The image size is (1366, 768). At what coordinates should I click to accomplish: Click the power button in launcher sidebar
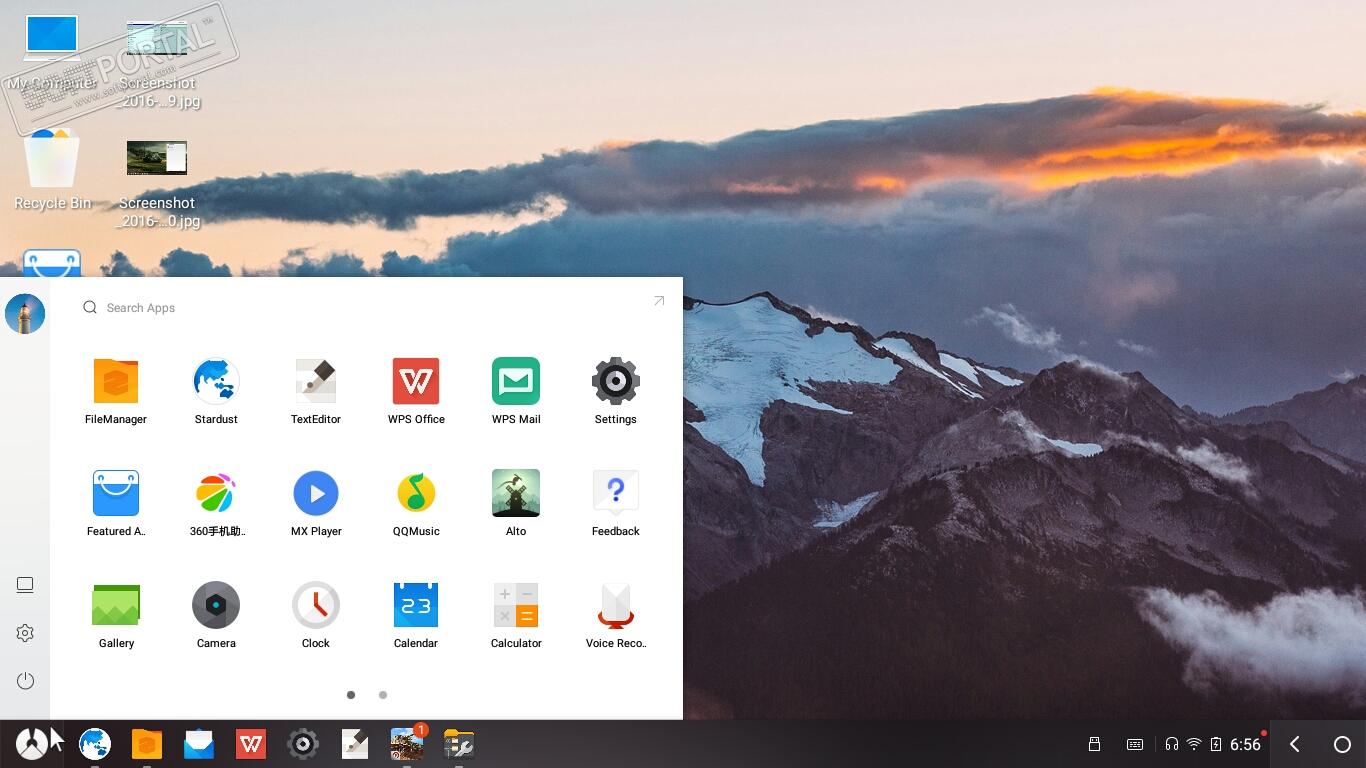pos(25,681)
